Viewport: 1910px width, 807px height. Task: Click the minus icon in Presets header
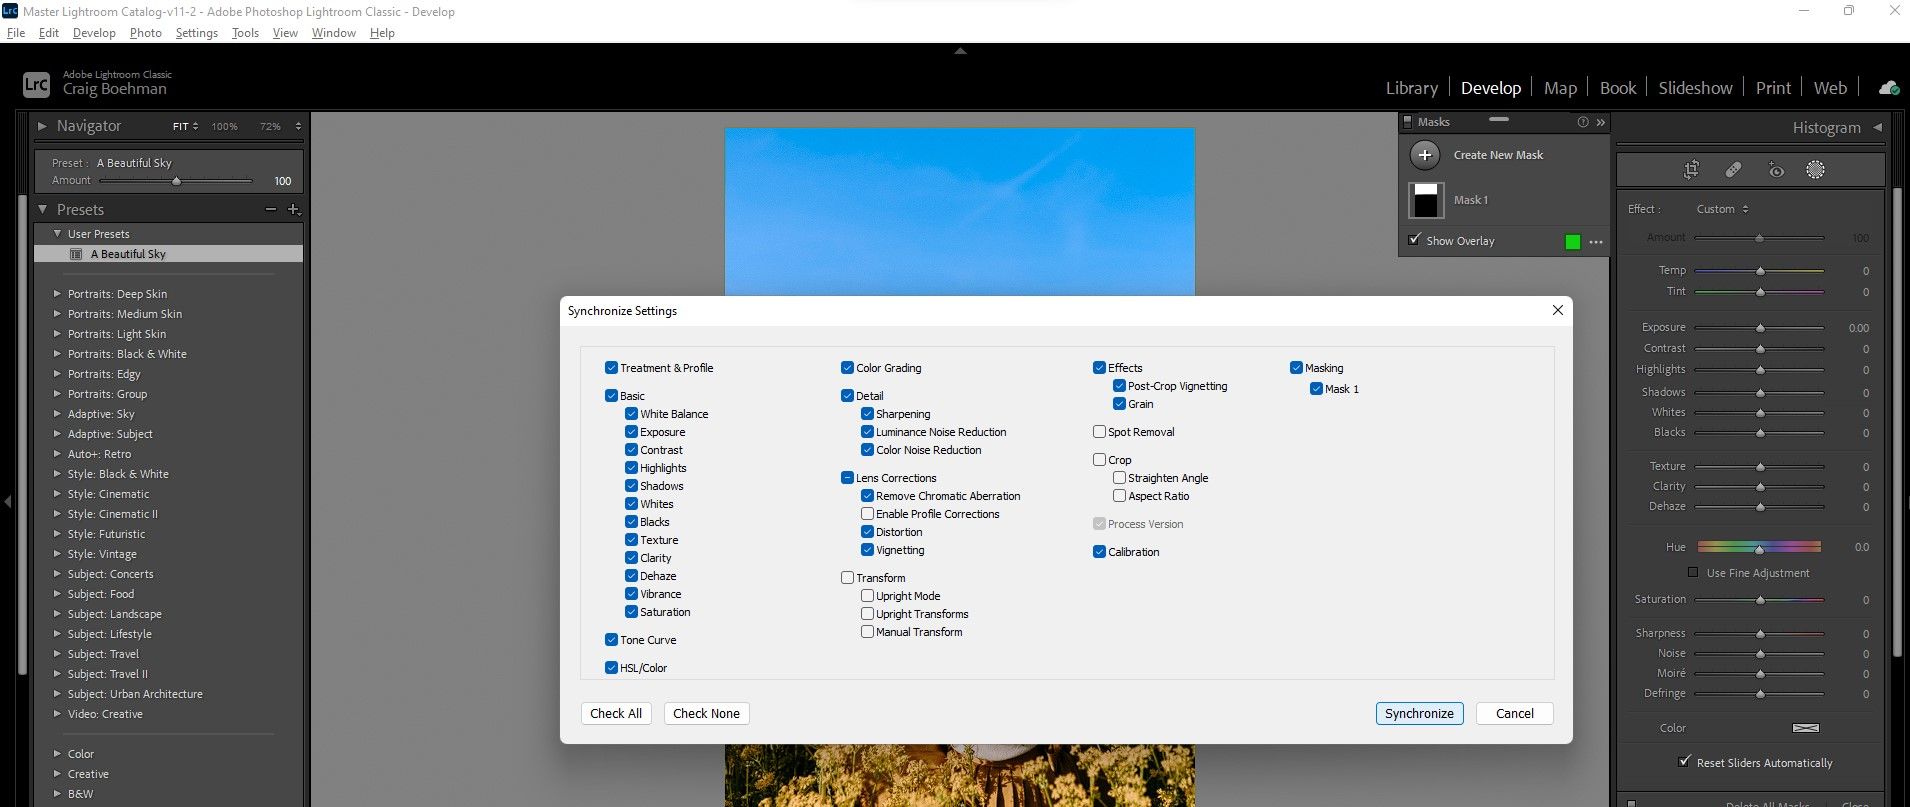pos(270,209)
